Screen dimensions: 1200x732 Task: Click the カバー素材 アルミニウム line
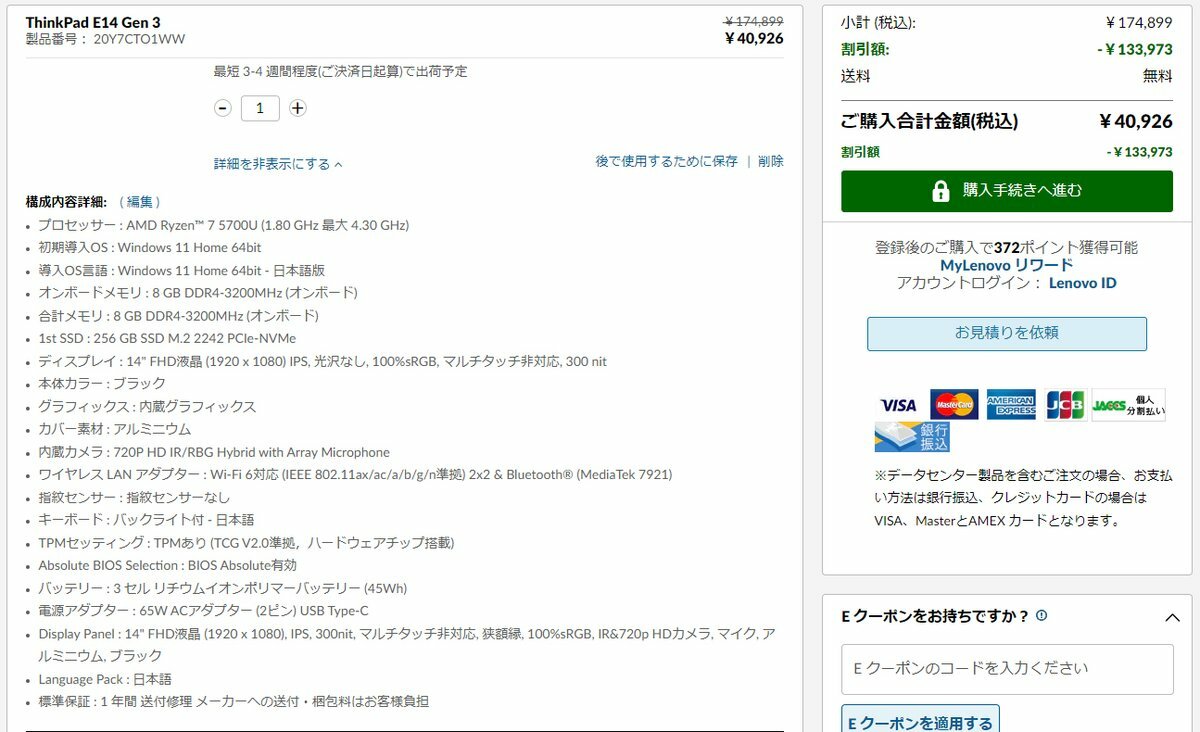pyautogui.click(x=115, y=429)
